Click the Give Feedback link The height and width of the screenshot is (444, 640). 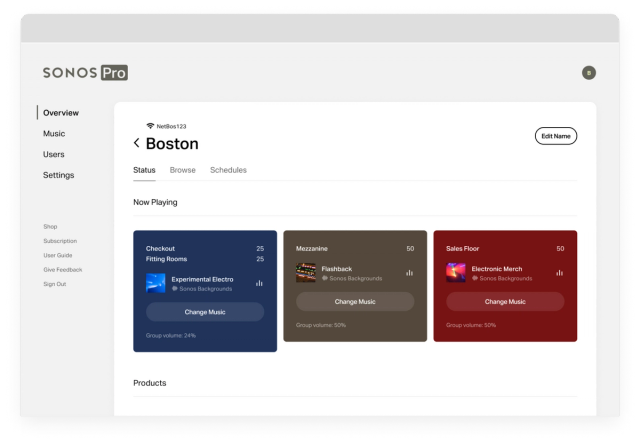point(62,269)
